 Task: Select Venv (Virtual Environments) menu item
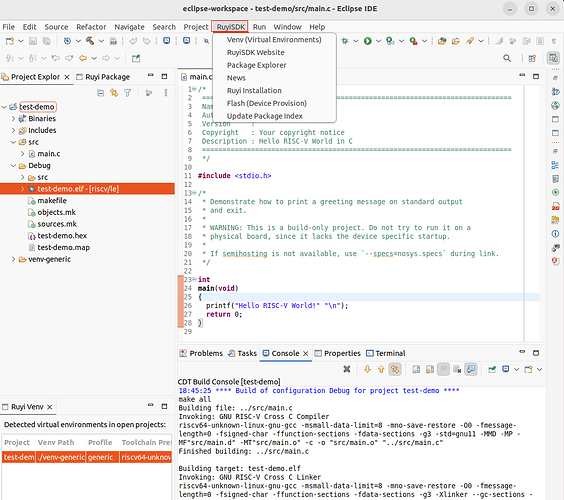tap(274, 40)
